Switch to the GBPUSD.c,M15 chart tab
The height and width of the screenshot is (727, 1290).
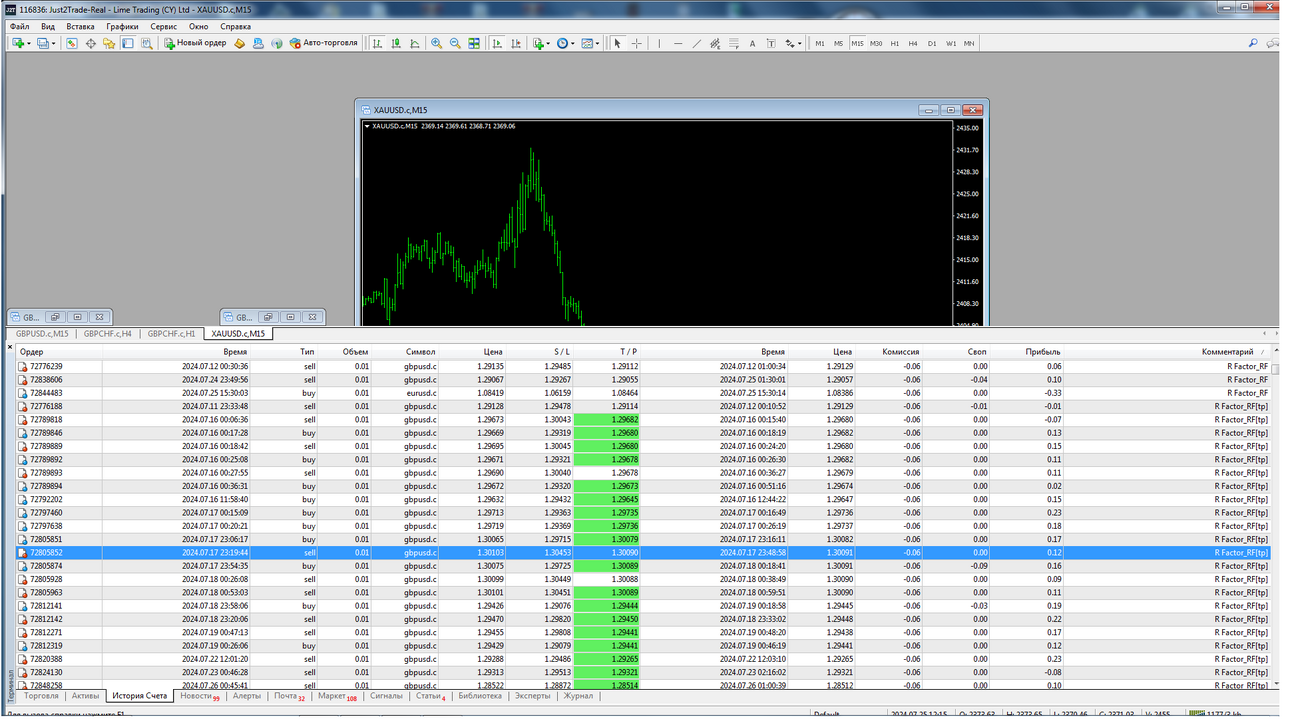(x=42, y=333)
